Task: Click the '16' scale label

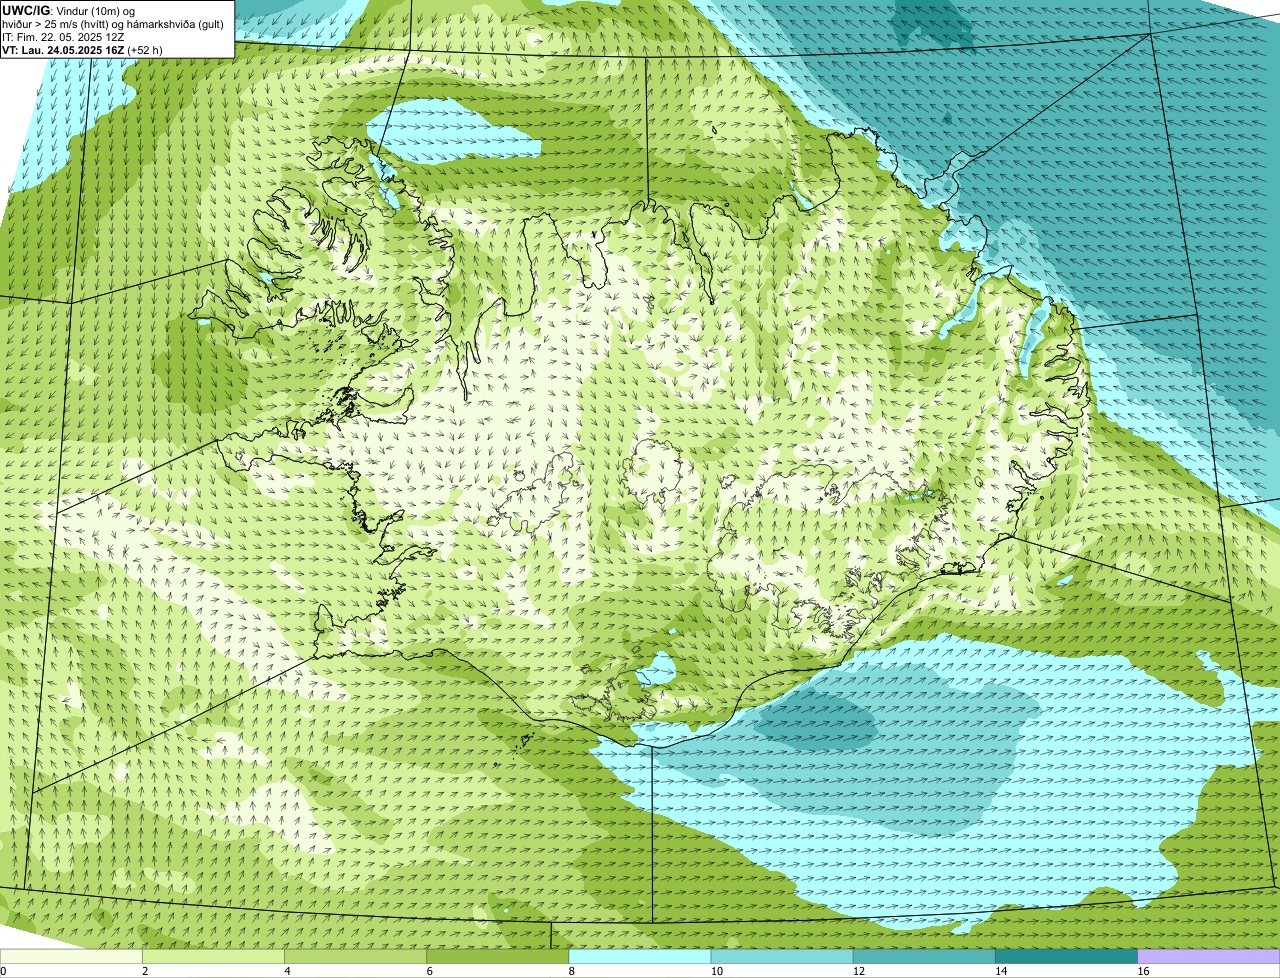Action: point(1142,971)
